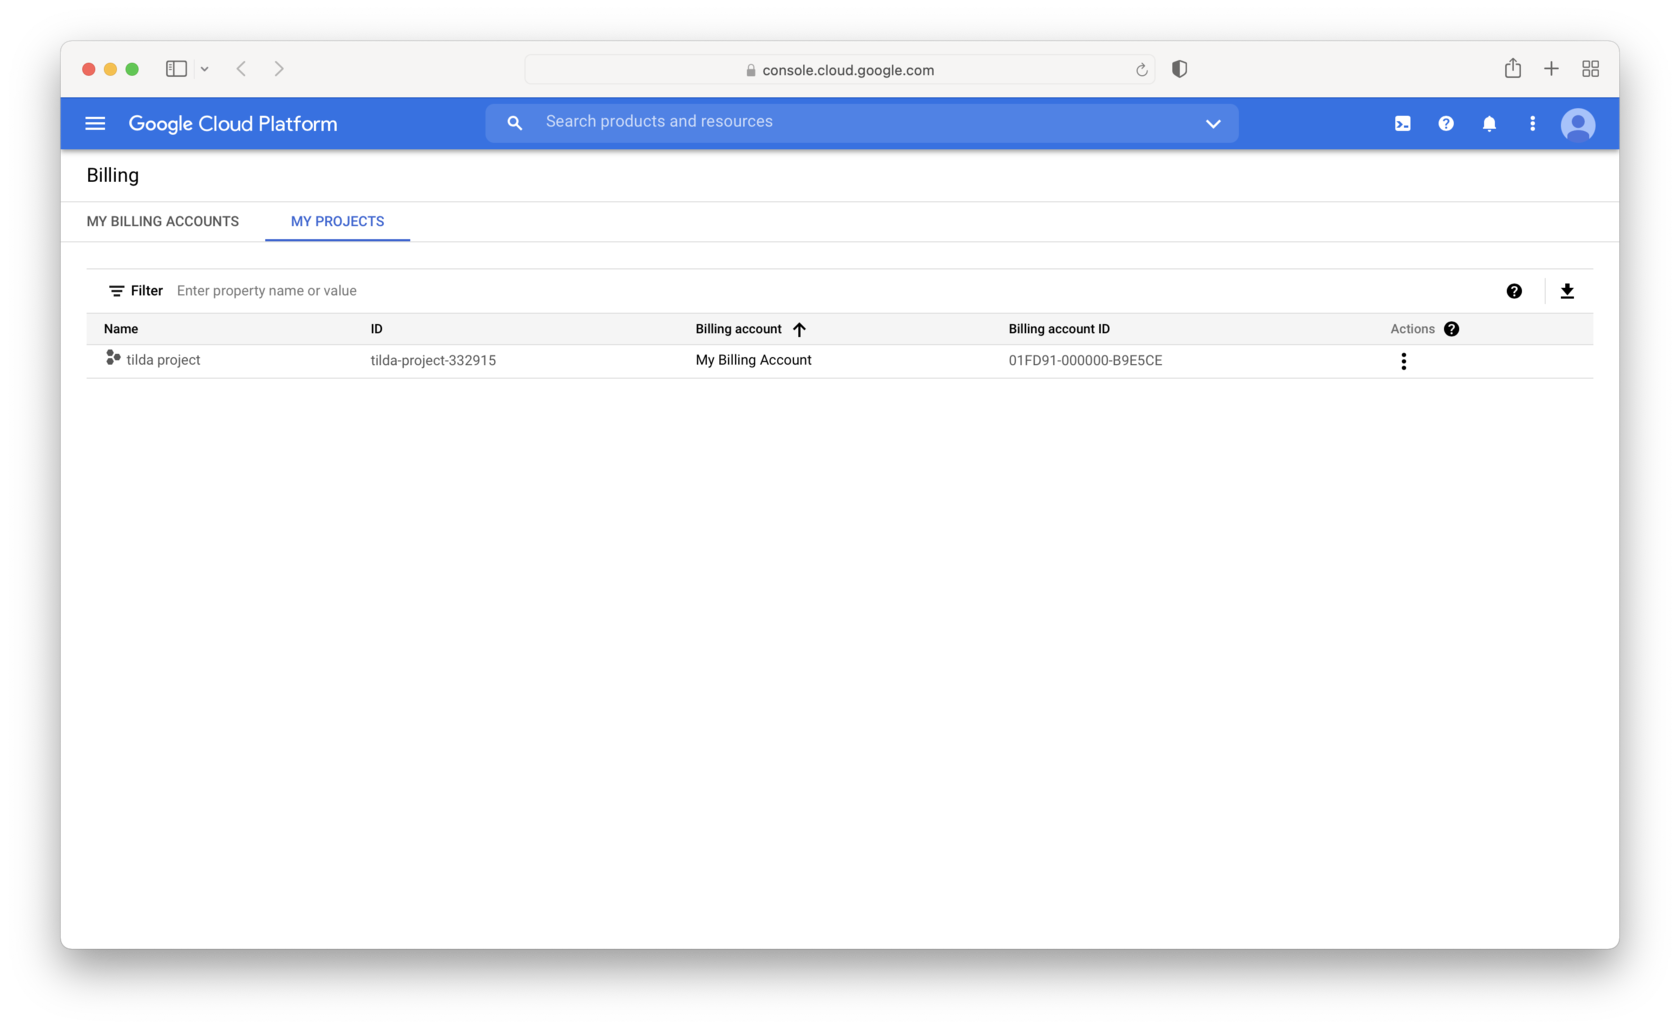1680x1029 pixels.
Task: Focus the Search products and resources field
Action: coord(862,122)
